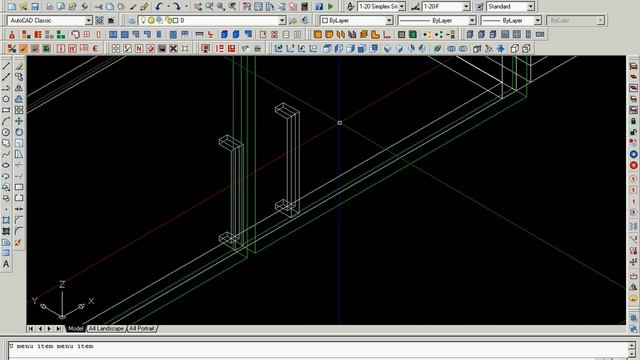This screenshot has height=360, width=640.
Task: Open the AutoCAD Classic workspace dropdown
Action: click(89, 20)
